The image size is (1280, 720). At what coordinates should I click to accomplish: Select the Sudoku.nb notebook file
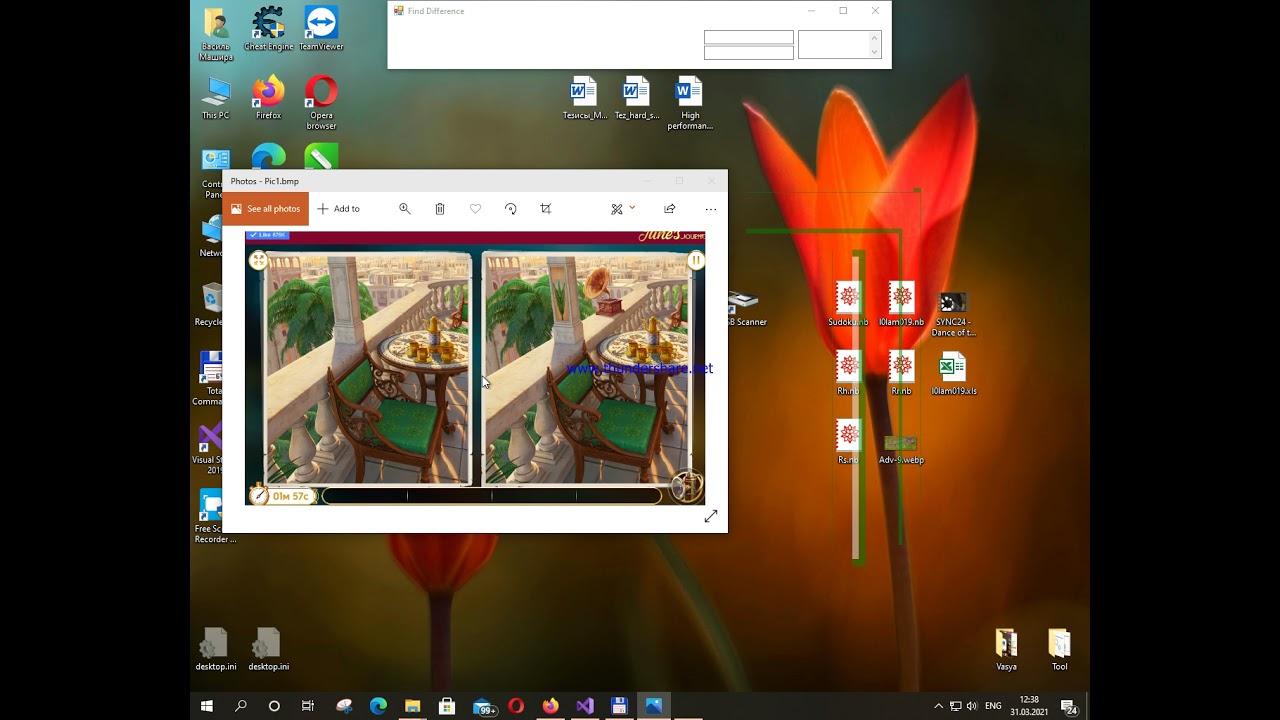(848, 305)
